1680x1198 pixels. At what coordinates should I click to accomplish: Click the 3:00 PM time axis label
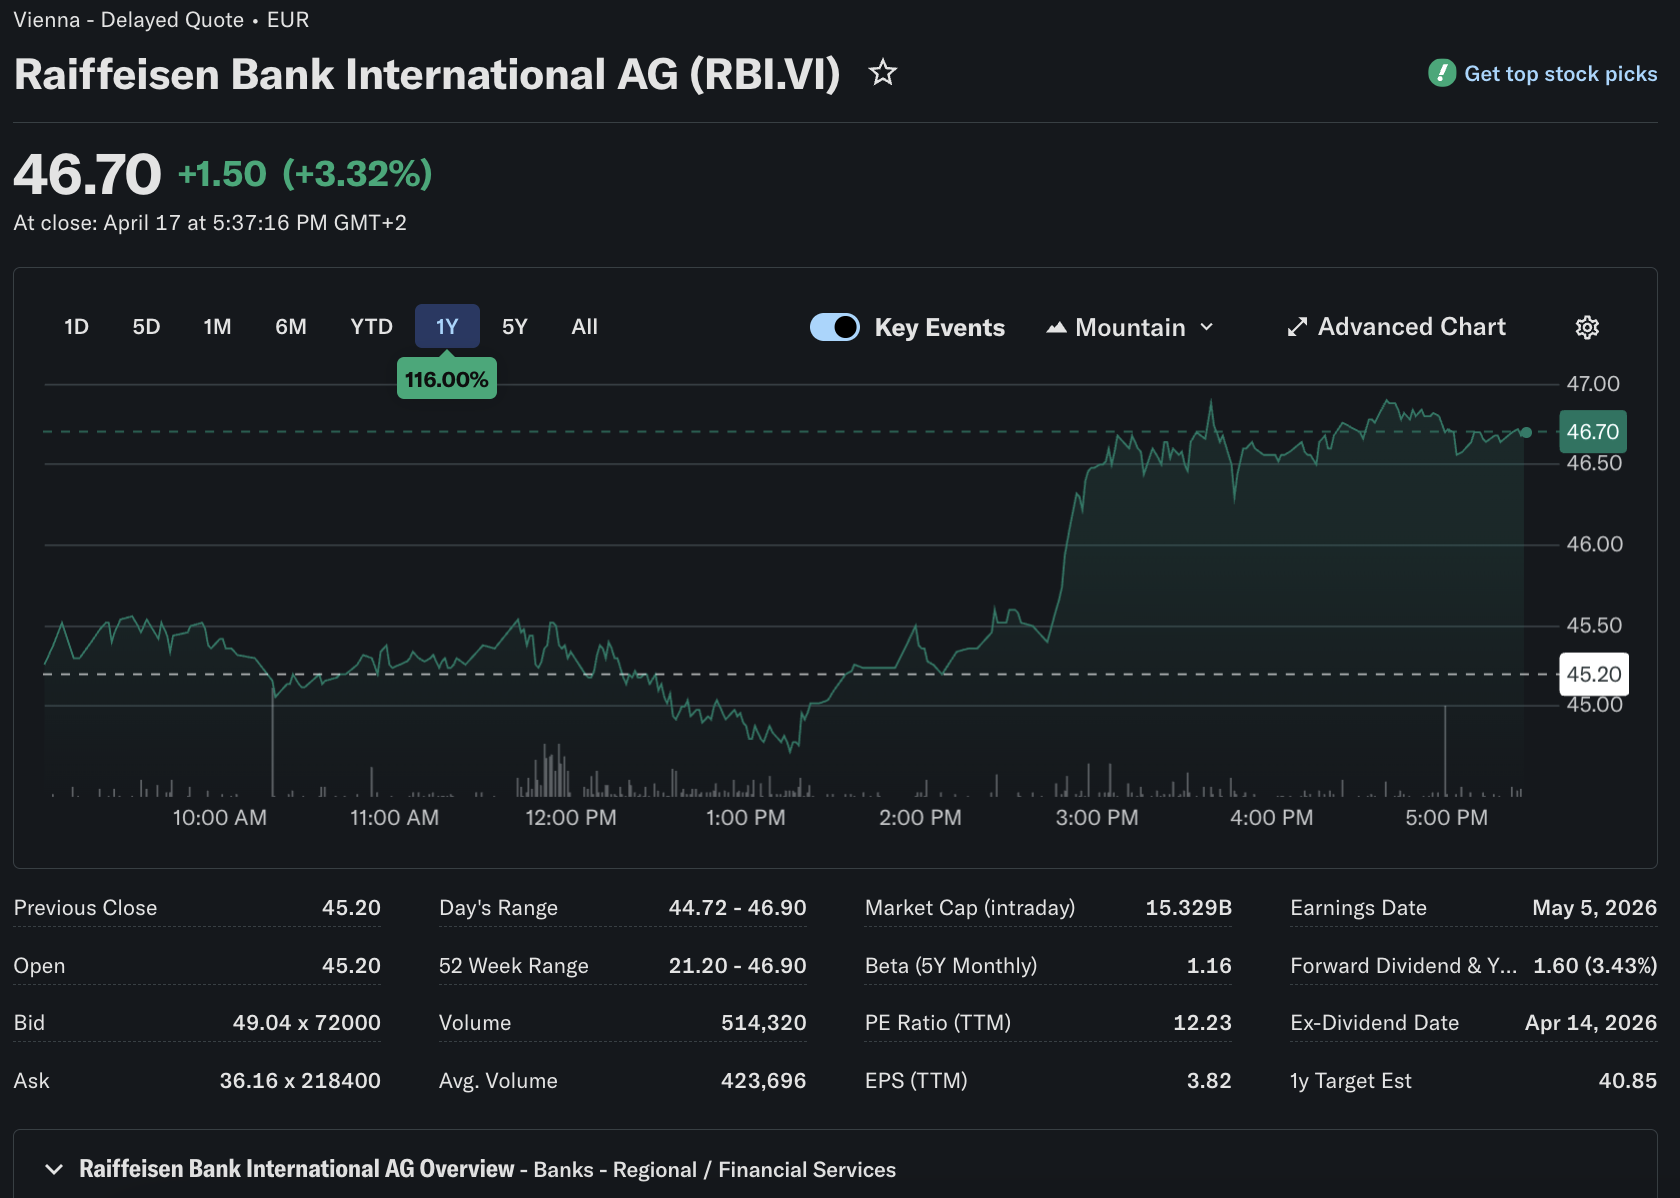1096,818
